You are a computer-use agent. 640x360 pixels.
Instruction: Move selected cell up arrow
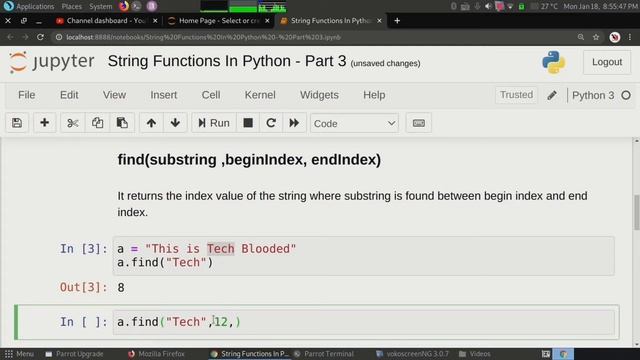pyautogui.click(x=151, y=123)
